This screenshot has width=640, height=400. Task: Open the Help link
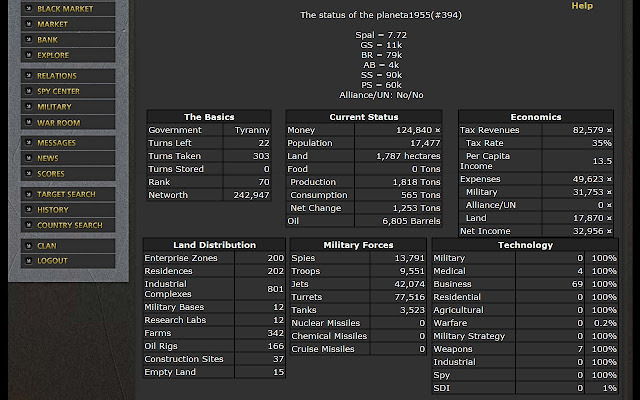point(582,6)
